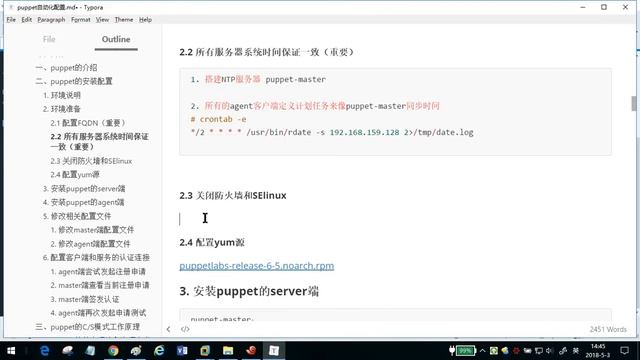The width and height of the screenshot is (640, 360).
Task: Go to outline item 2.3 关闭防火墙和SElinux
Action: [x=91, y=161]
